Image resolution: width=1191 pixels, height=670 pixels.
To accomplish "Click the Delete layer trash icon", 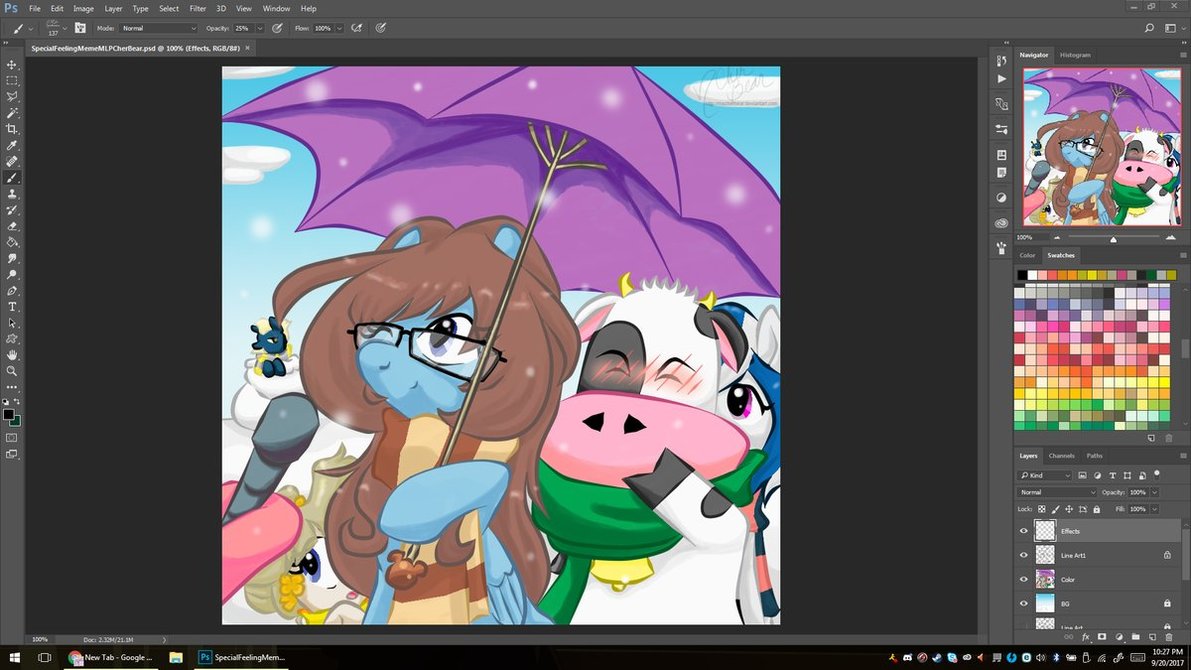I will [x=1168, y=636].
